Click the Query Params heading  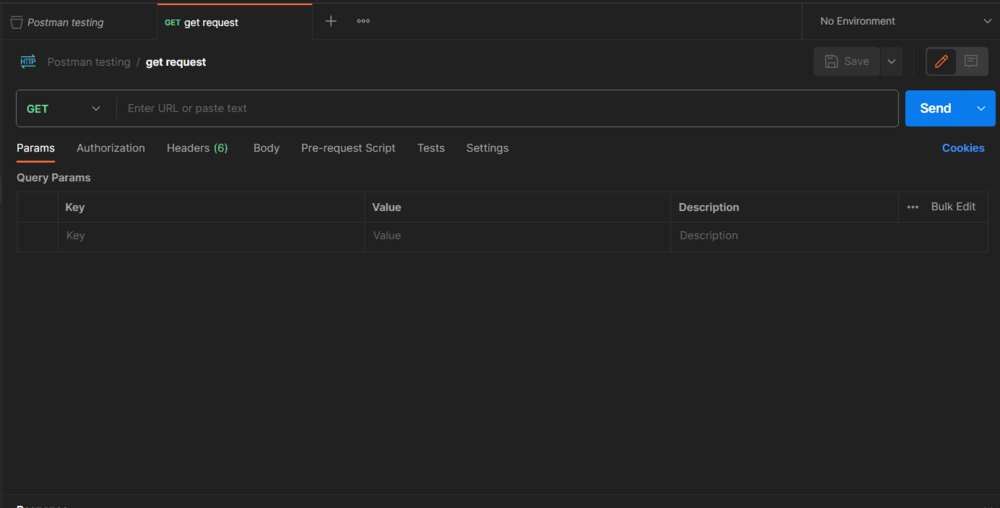click(x=54, y=178)
